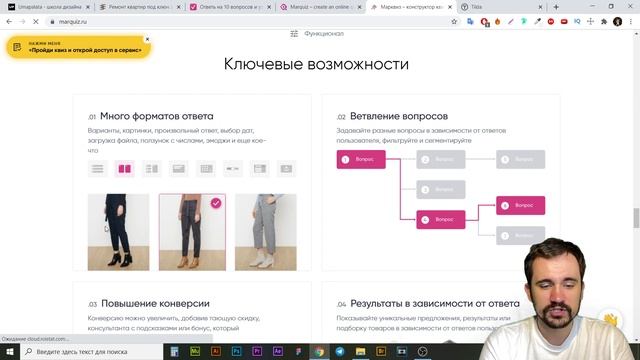Choose the single picture answer format icon
The image size is (640, 360).
(x=179, y=169)
